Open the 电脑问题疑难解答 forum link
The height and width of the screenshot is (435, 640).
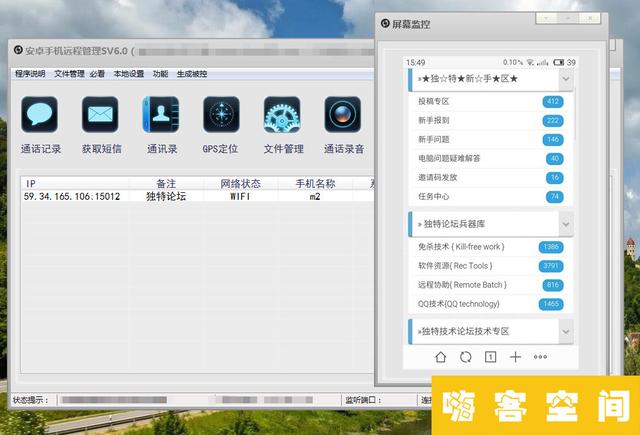449,158
